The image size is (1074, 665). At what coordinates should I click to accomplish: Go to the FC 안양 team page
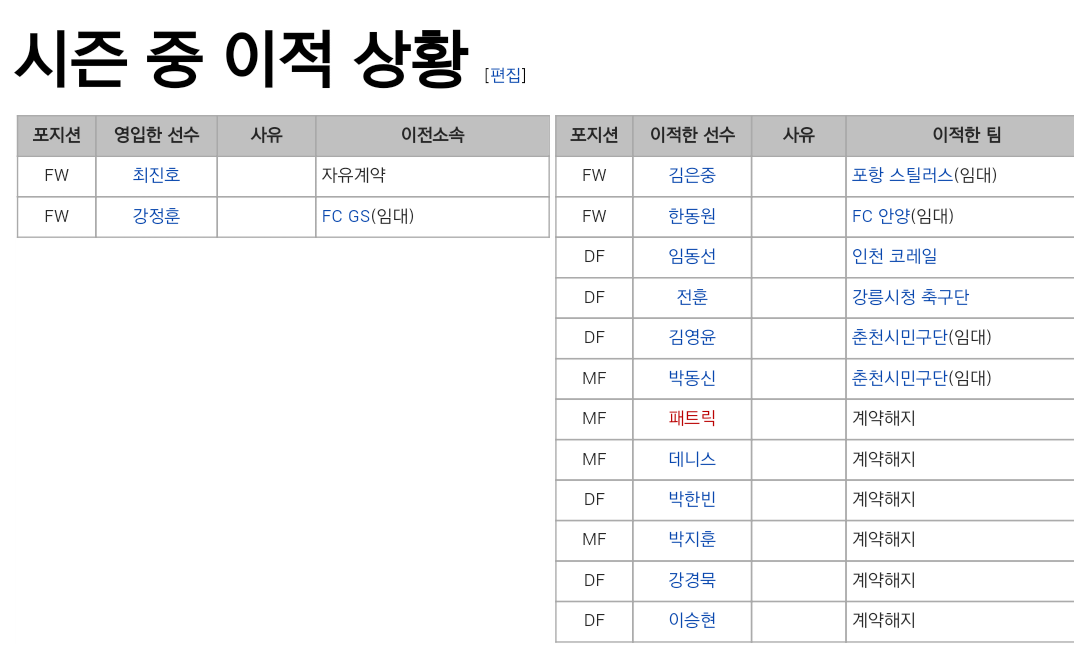[x=880, y=216]
